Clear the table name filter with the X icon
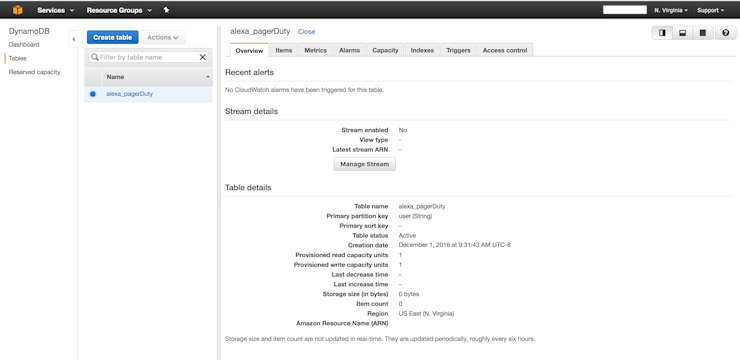Image resolution: width=740 pixels, height=360 pixels. tap(202, 57)
